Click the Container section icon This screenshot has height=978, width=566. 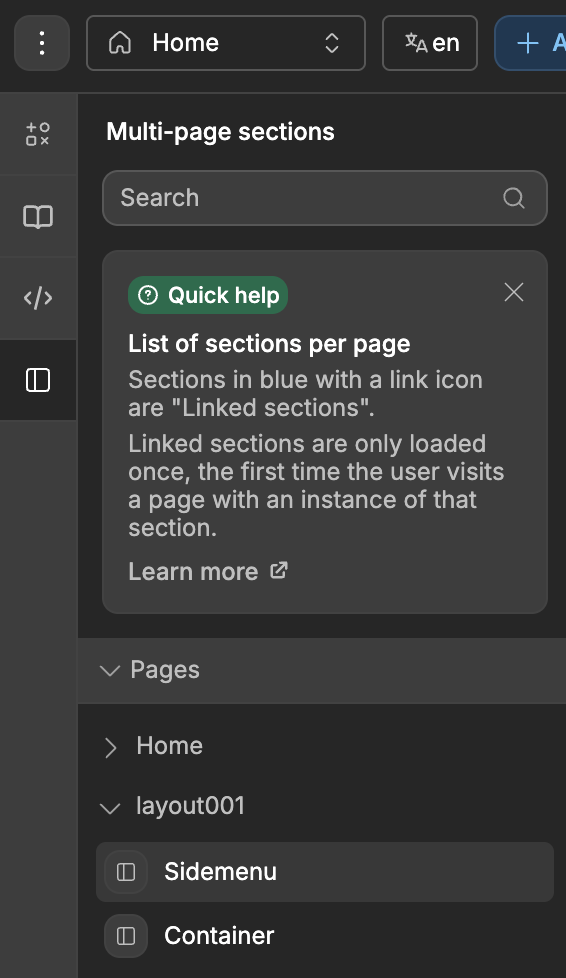tap(126, 936)
